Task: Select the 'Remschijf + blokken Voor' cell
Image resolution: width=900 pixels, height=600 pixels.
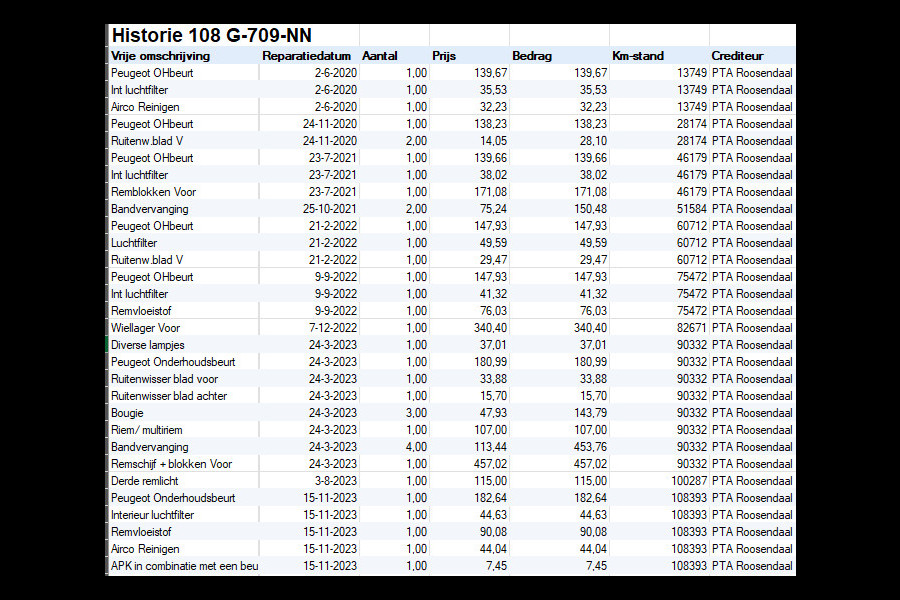Action: point(171,464)
